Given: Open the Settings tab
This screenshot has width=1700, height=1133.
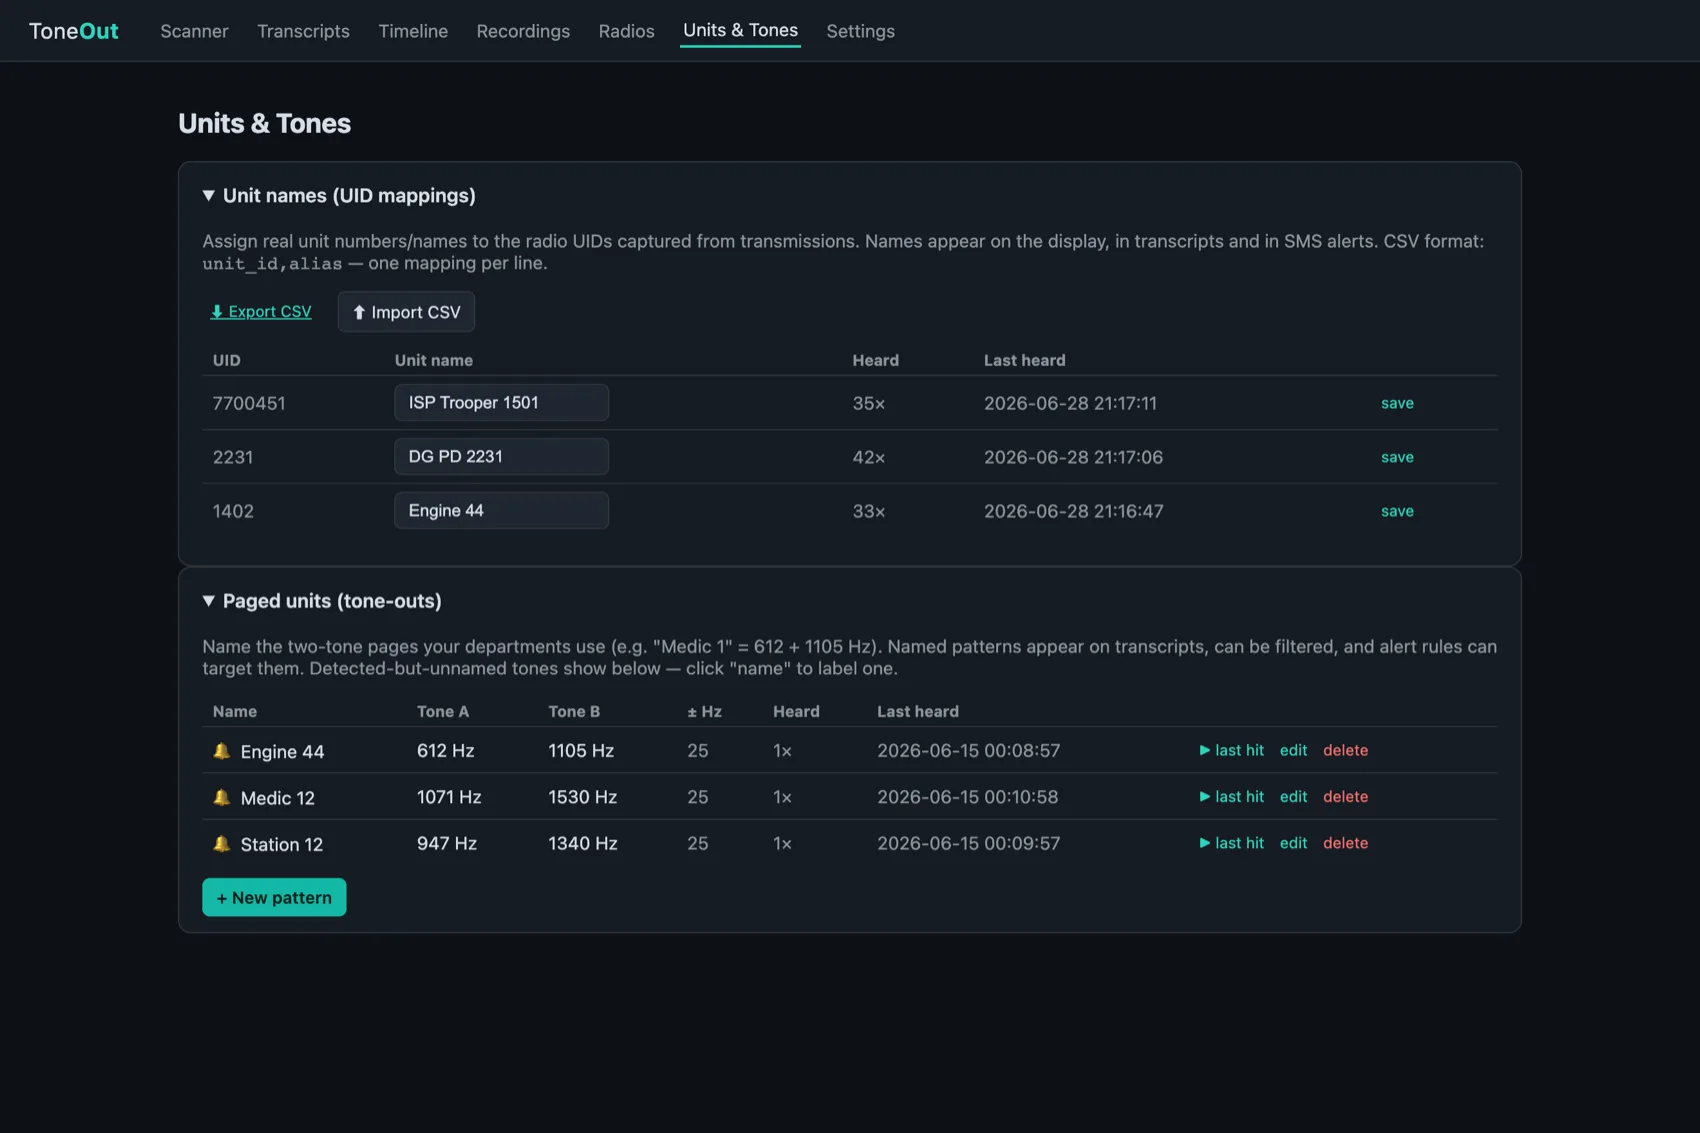Looking at the screenshot, I should 860,31.
